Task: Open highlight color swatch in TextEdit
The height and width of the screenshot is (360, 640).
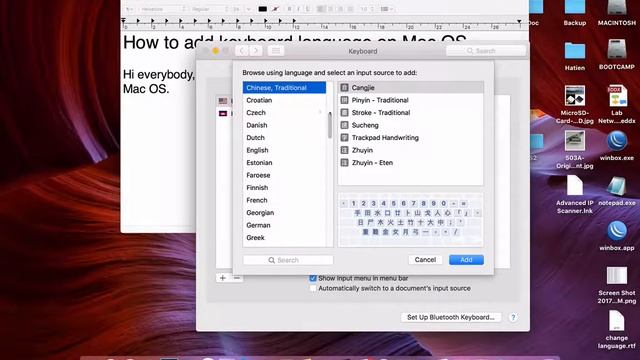Action: click(276, 9)
